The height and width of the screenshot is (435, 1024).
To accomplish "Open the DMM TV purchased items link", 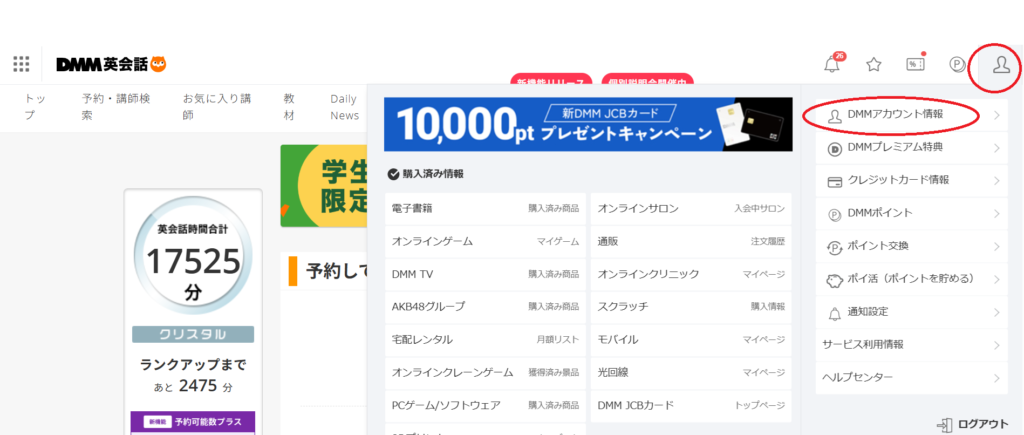I will 485,274.
